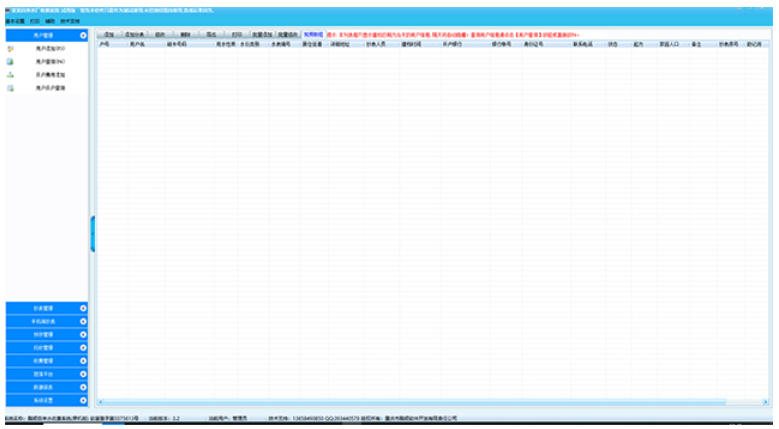779x429 pixels.
Task: Sort by the 用户名 column header
Action: (x=137, y=45)
